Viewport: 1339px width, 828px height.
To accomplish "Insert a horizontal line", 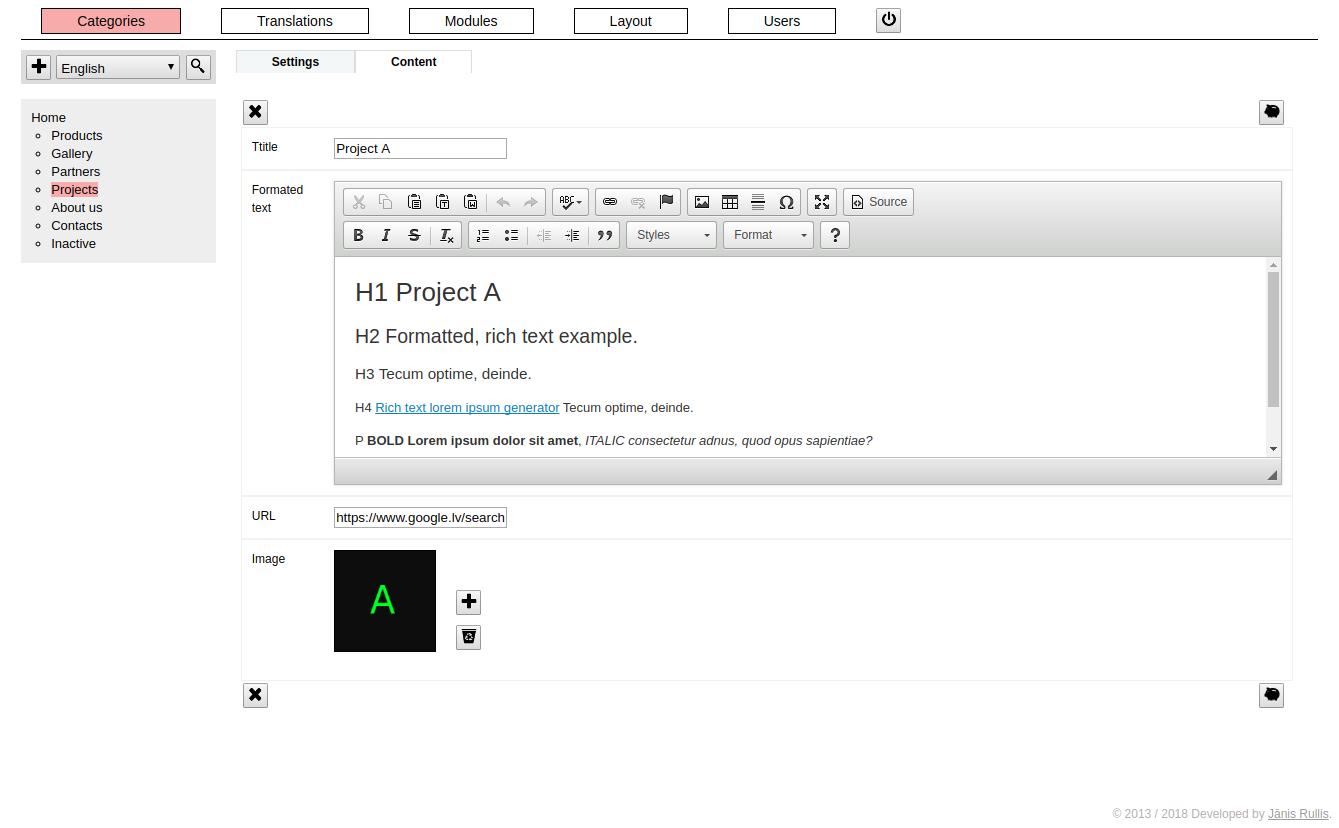I will coord(758,202).
